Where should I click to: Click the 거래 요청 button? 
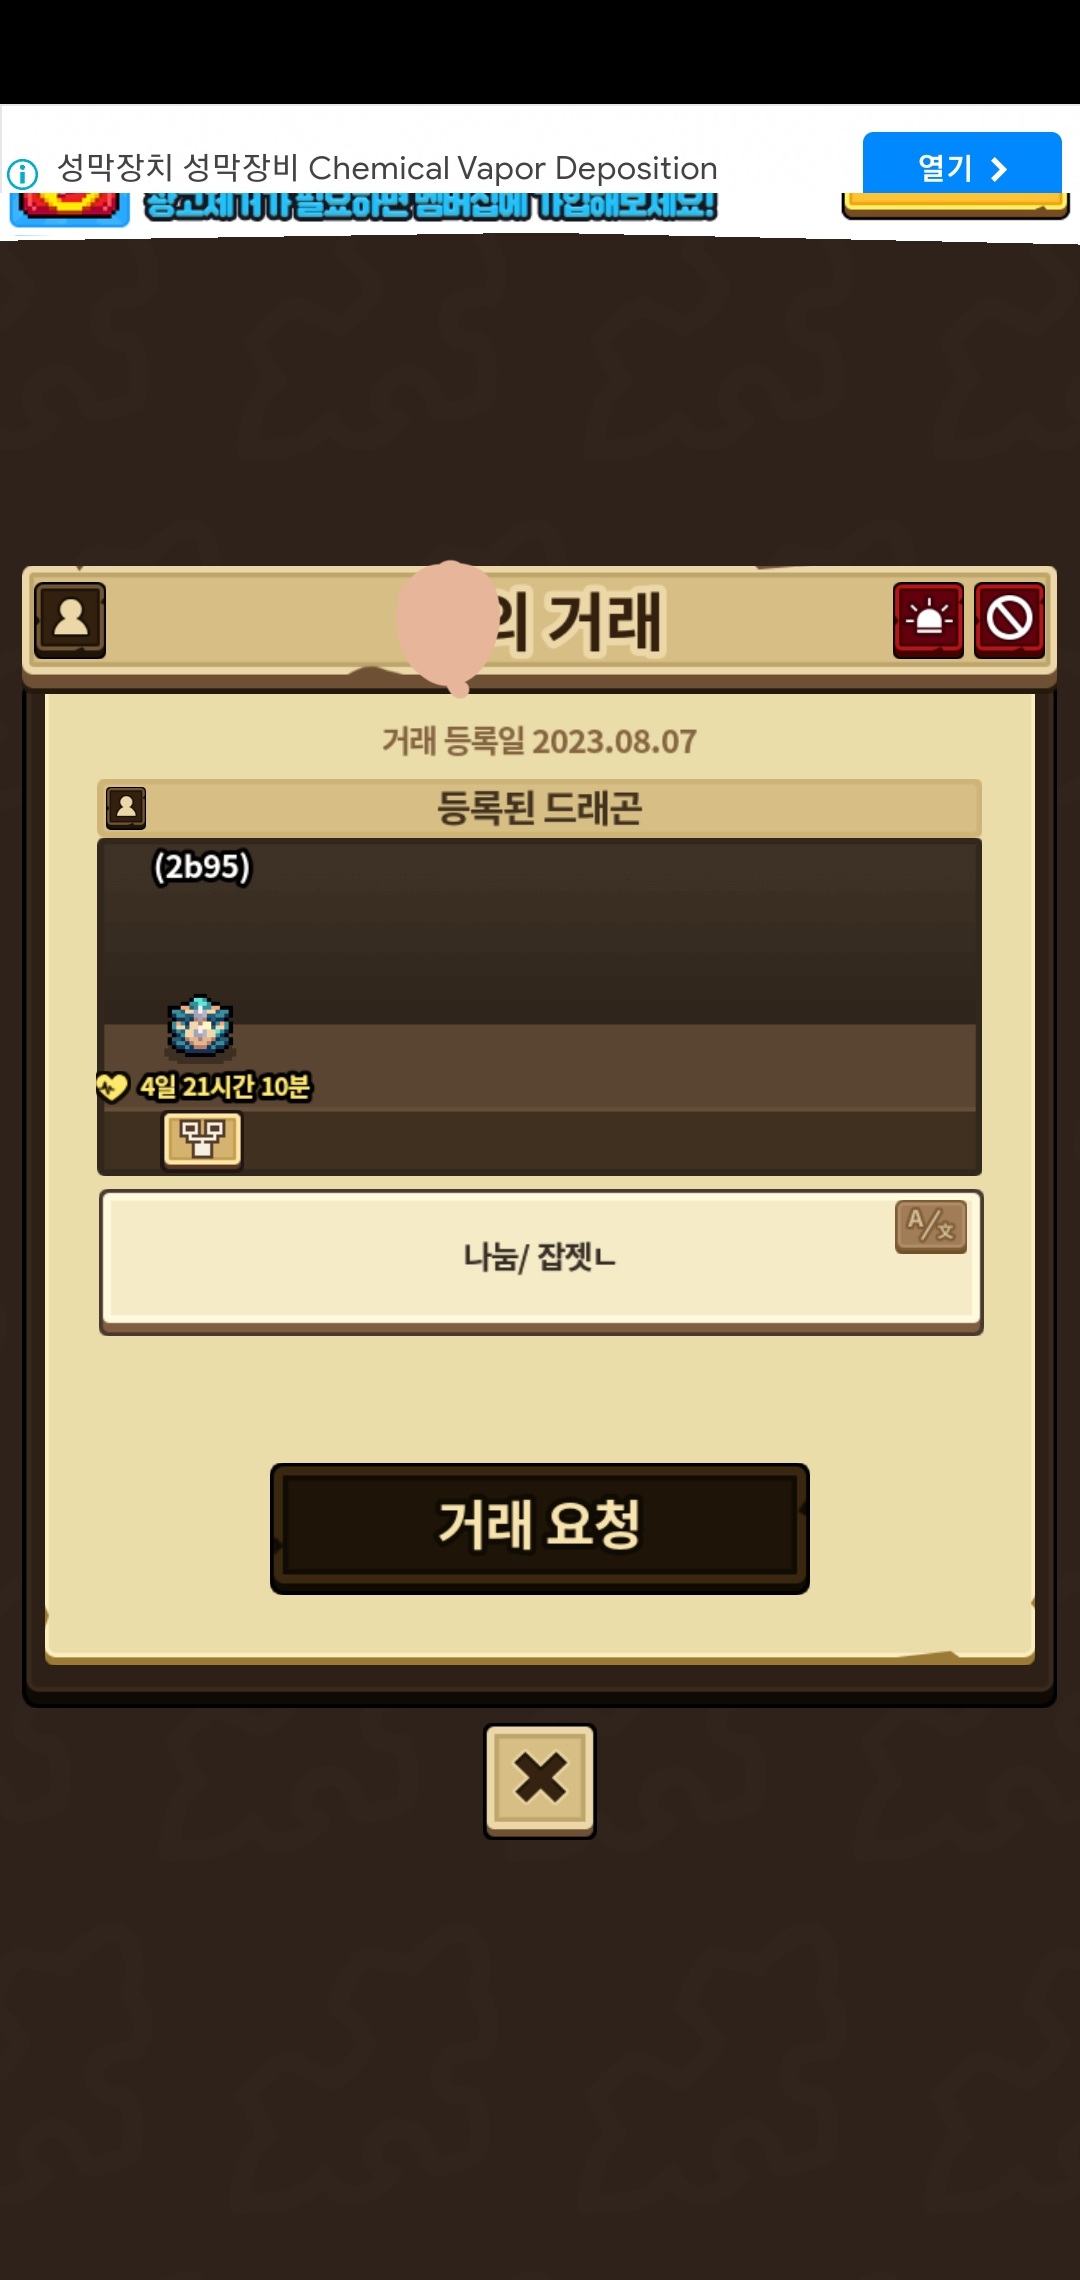[x=540, y=1528]
